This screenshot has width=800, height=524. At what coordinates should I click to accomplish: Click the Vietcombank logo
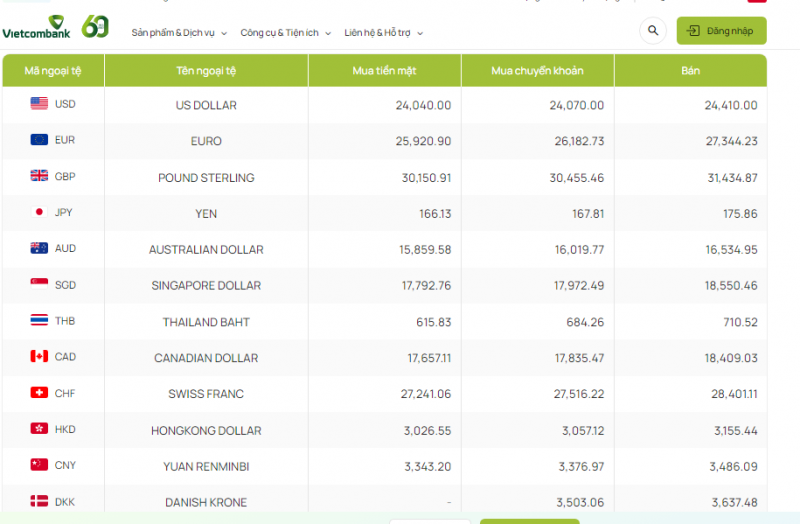click(36, 28)
